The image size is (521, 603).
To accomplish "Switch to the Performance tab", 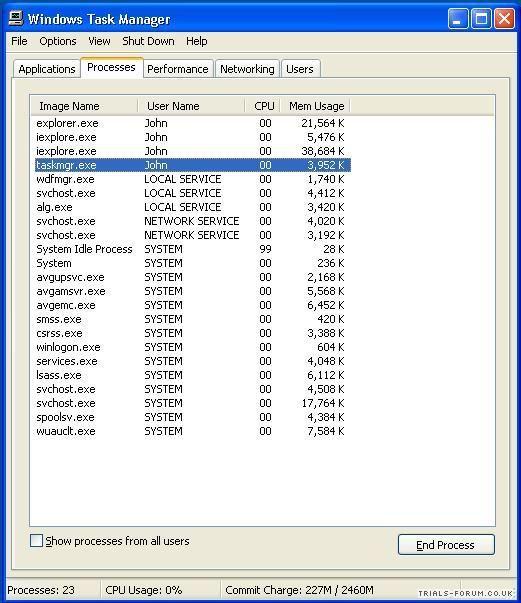I will coord(178,69).
